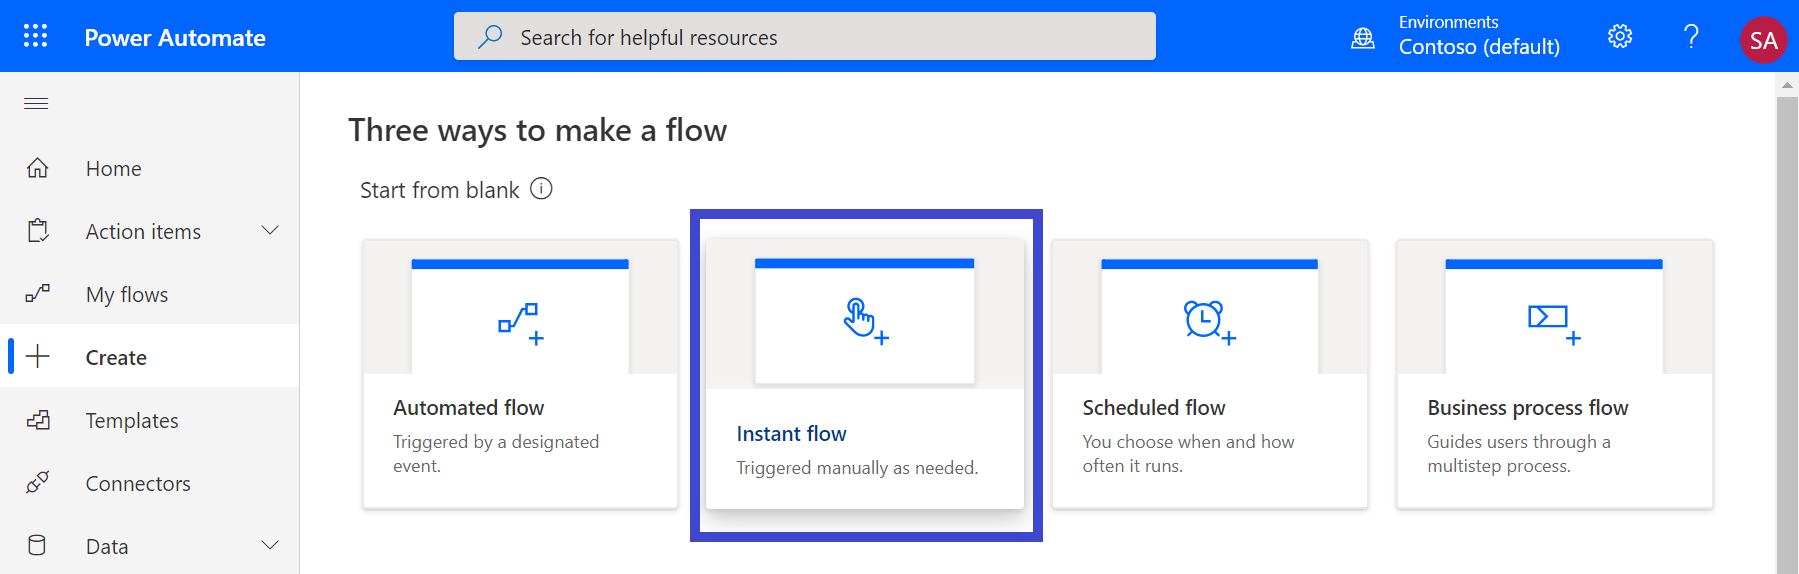Click the Search for helpful resources box
1799x574 pixels.
coord(805,37)
